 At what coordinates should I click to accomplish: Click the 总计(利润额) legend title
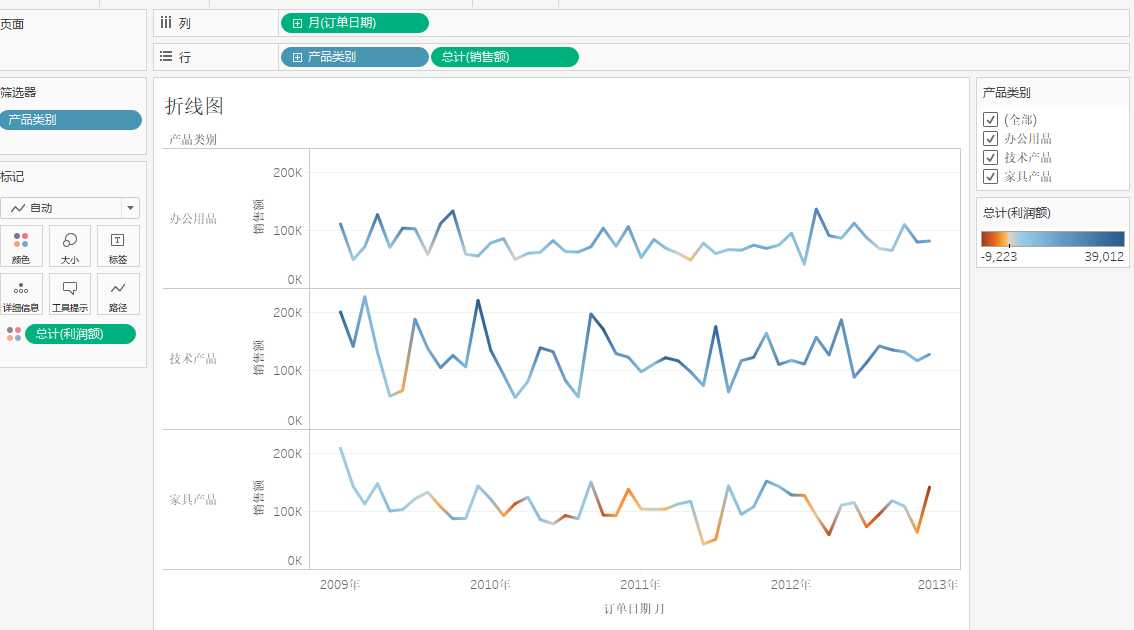pyautogui.click(x=1016, y=213)
